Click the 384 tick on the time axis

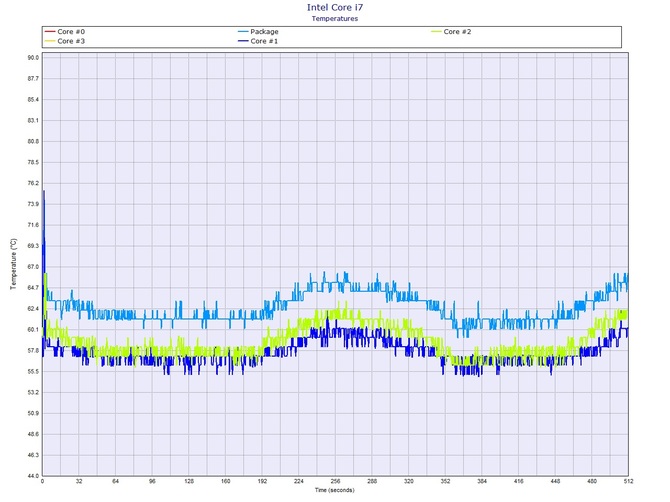[482, 481]
